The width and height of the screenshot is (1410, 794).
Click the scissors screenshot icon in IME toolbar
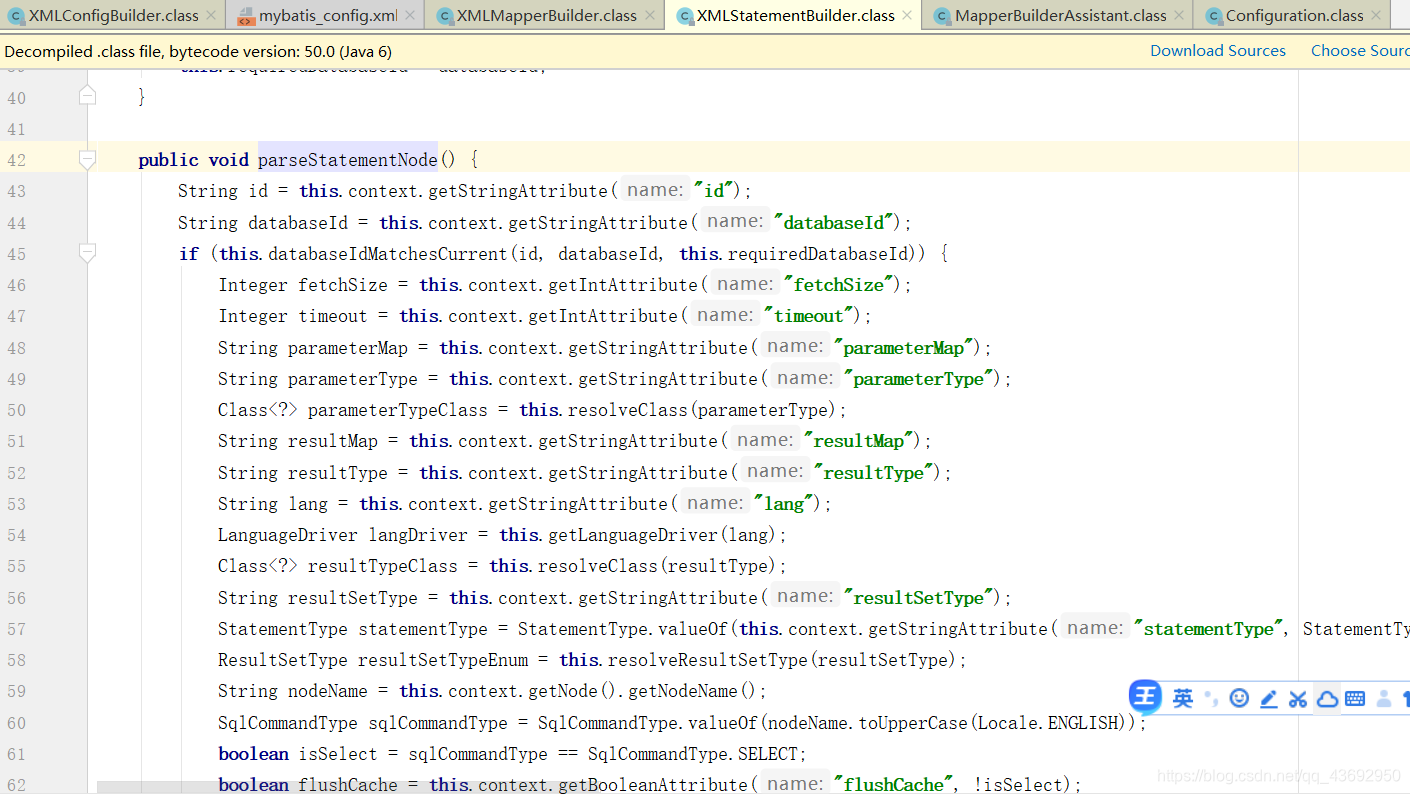pyautogui.click(x=1298, y=698)
